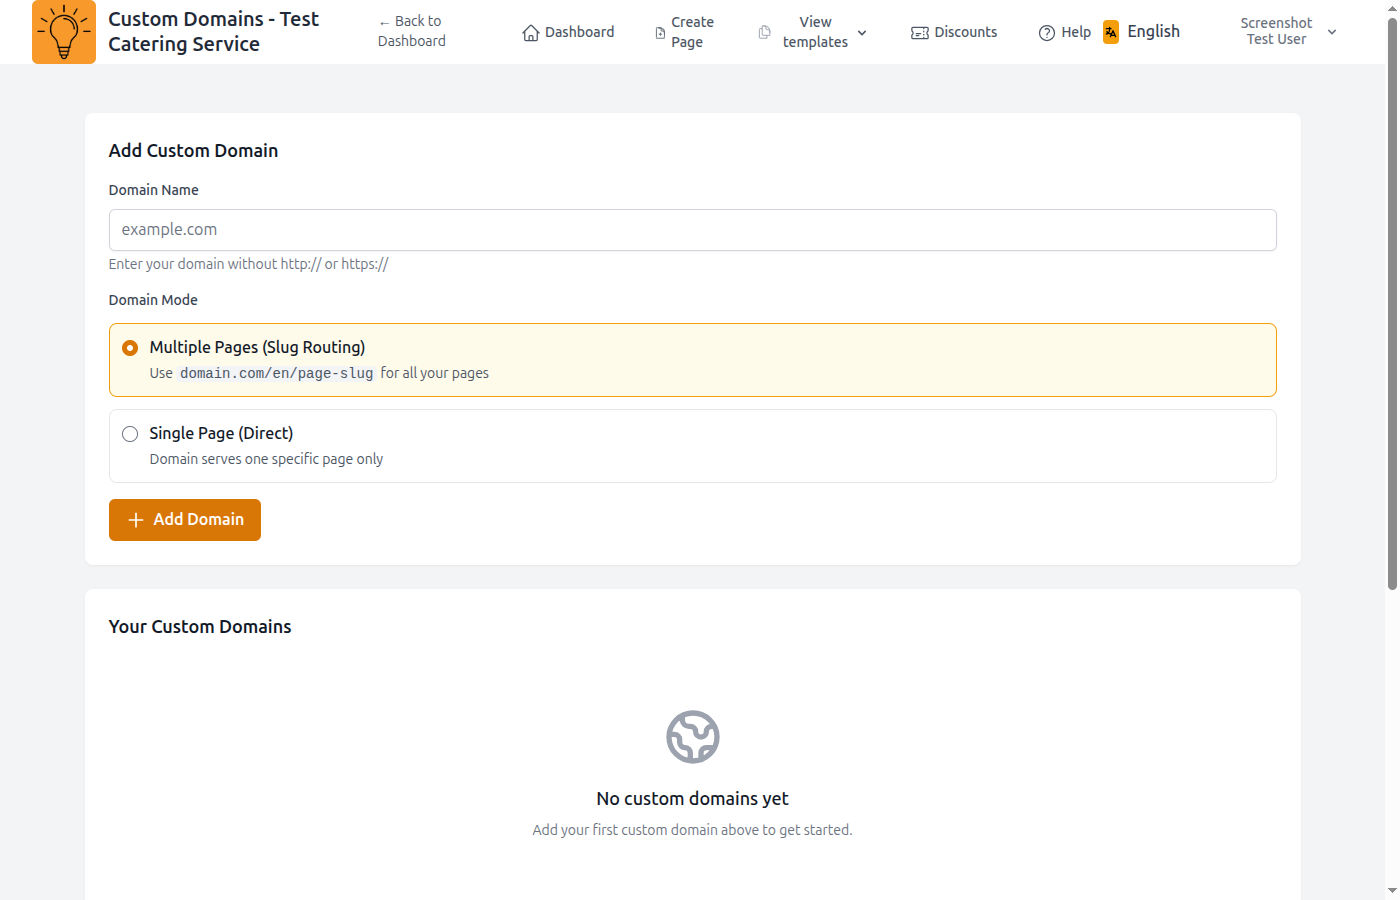Click the Help question mark icon
Viewport: 1400px width, 900px height.
point(1047,33)
